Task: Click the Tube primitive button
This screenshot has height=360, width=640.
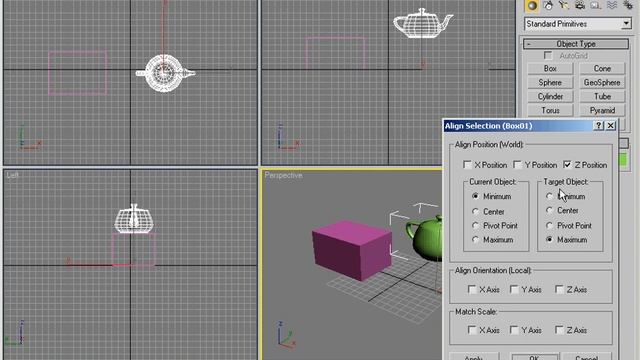Action: tap(602, 96)
